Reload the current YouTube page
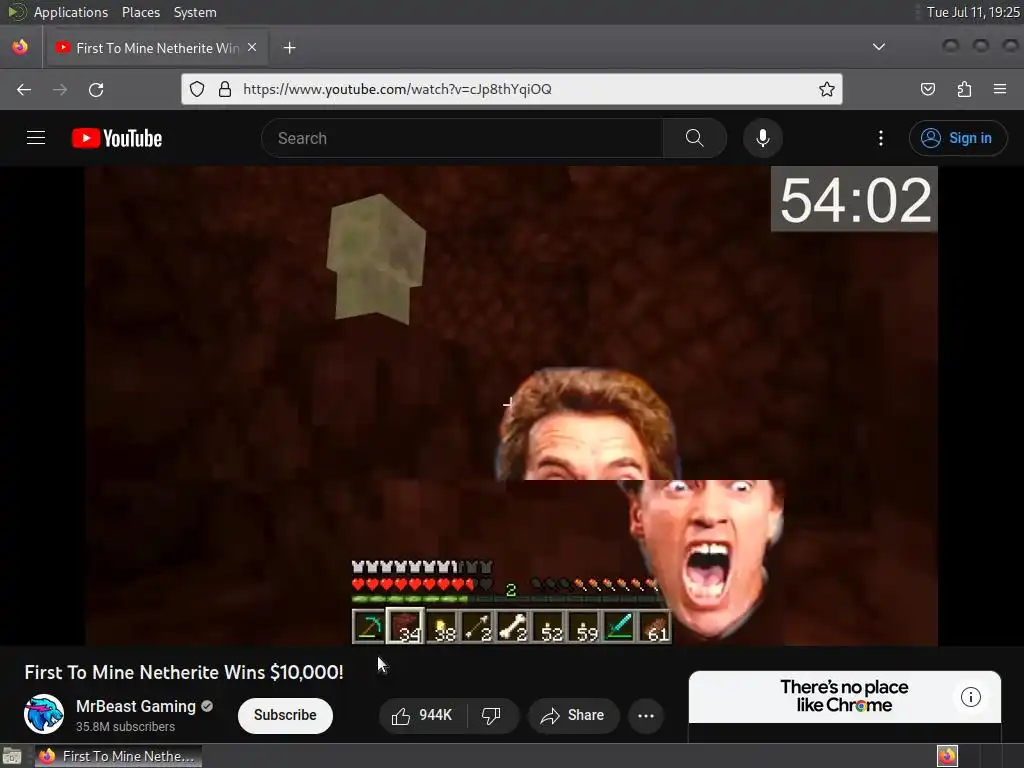Image resolution: width=1024 pixels, height=768 pixels. (96, 89)
